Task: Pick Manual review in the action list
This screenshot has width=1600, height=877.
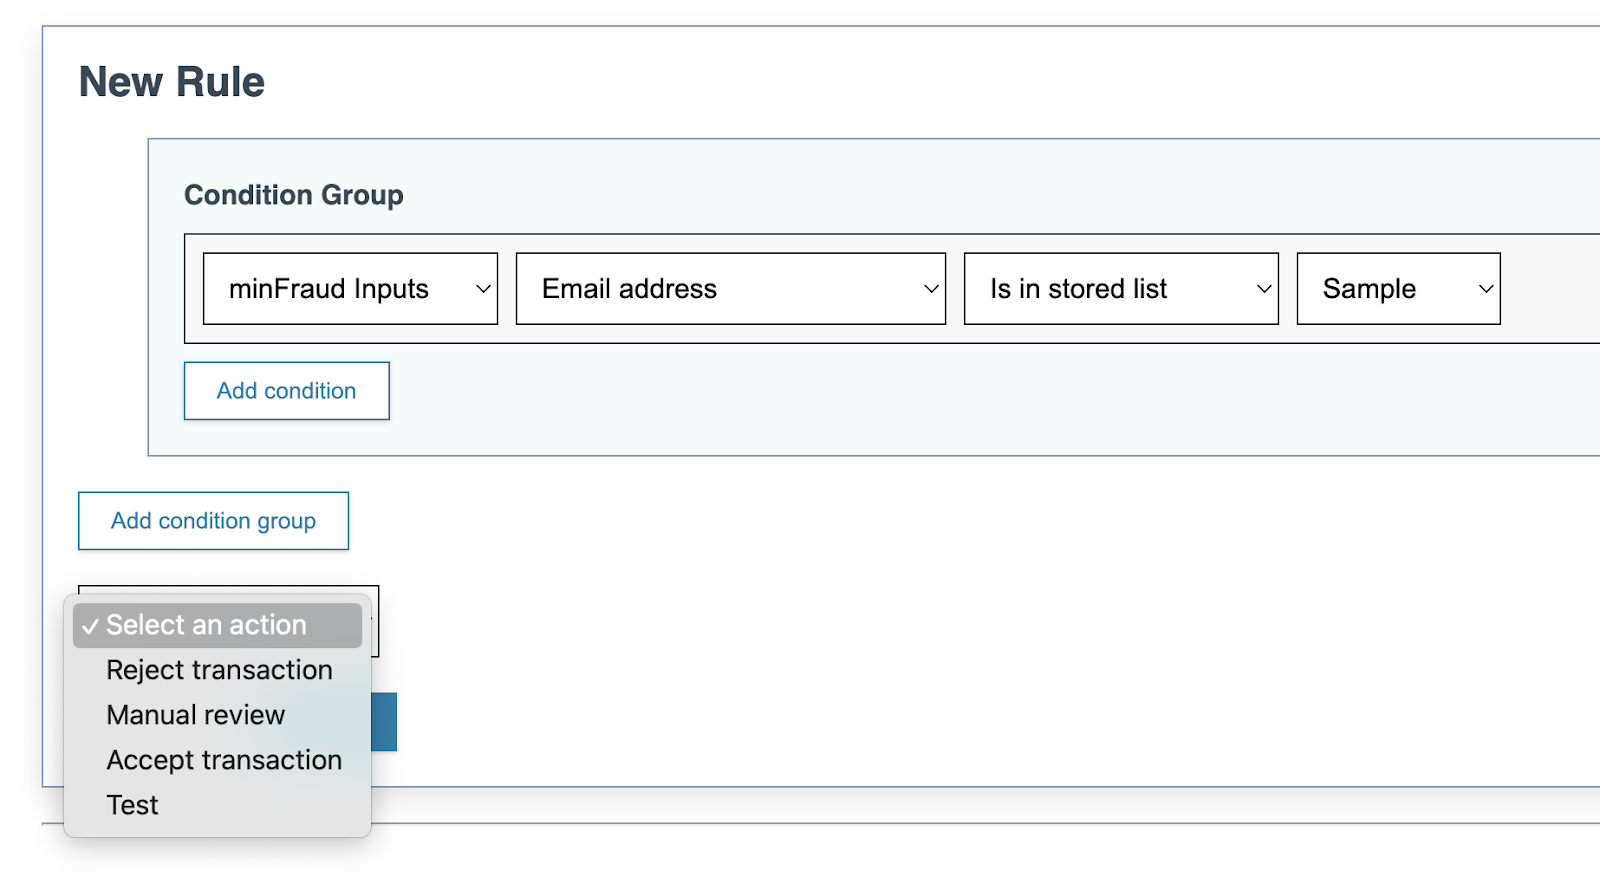Action: (x=196, y=715)
